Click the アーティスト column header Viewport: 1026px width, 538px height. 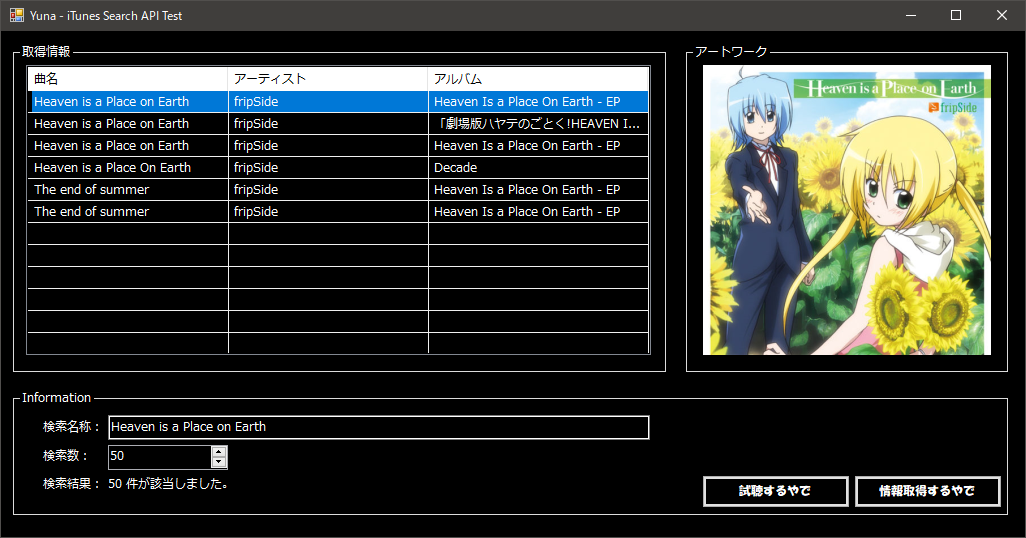coord(328,79)
